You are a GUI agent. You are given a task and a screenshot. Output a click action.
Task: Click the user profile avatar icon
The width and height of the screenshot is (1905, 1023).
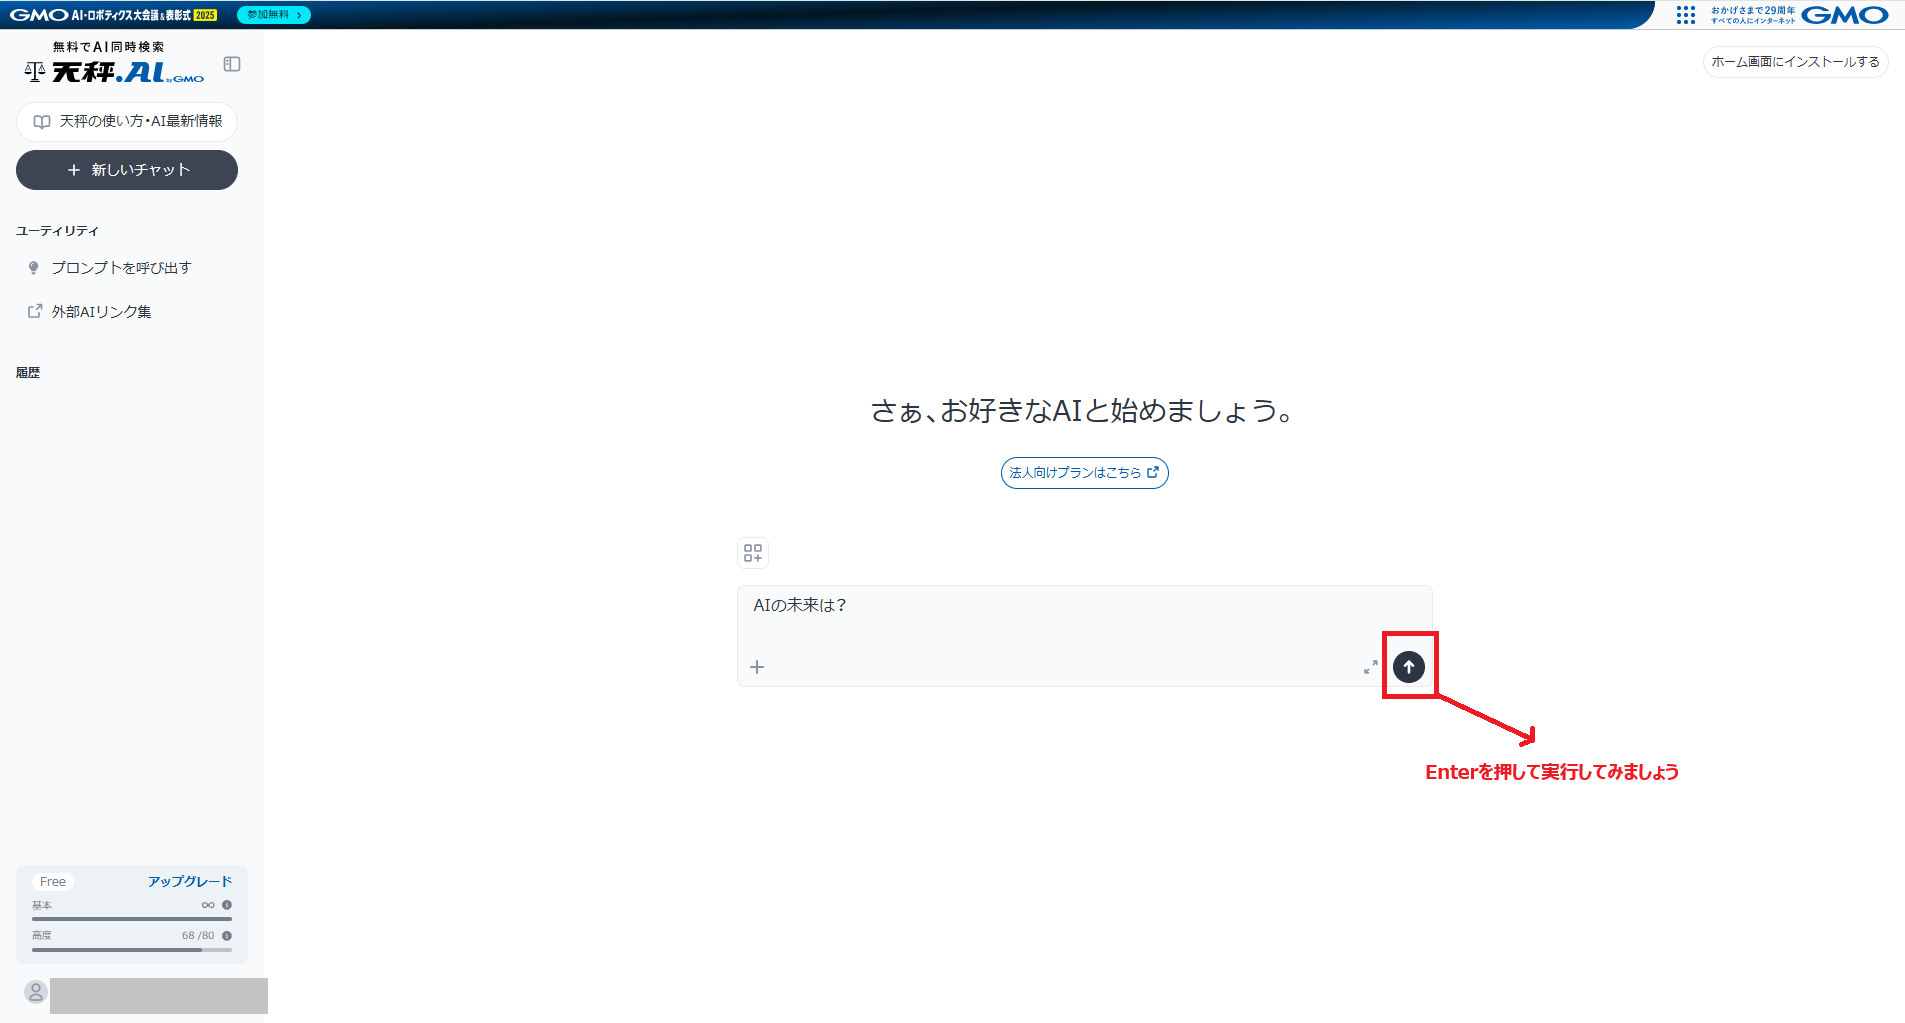click(36, 992)
